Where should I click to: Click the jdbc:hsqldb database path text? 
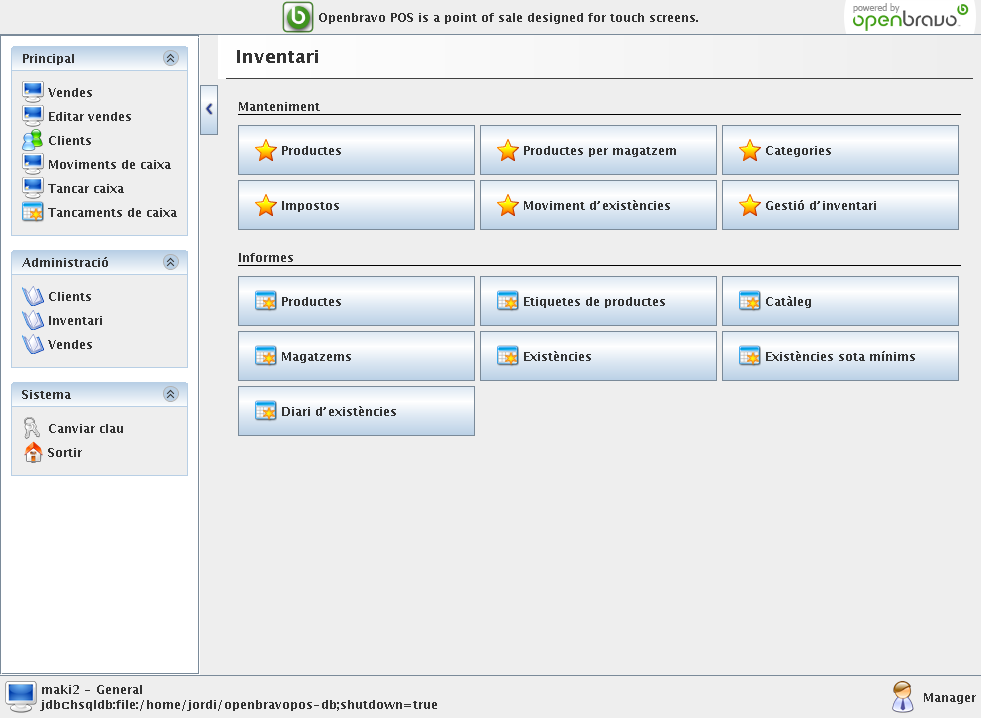pos(239,705)
